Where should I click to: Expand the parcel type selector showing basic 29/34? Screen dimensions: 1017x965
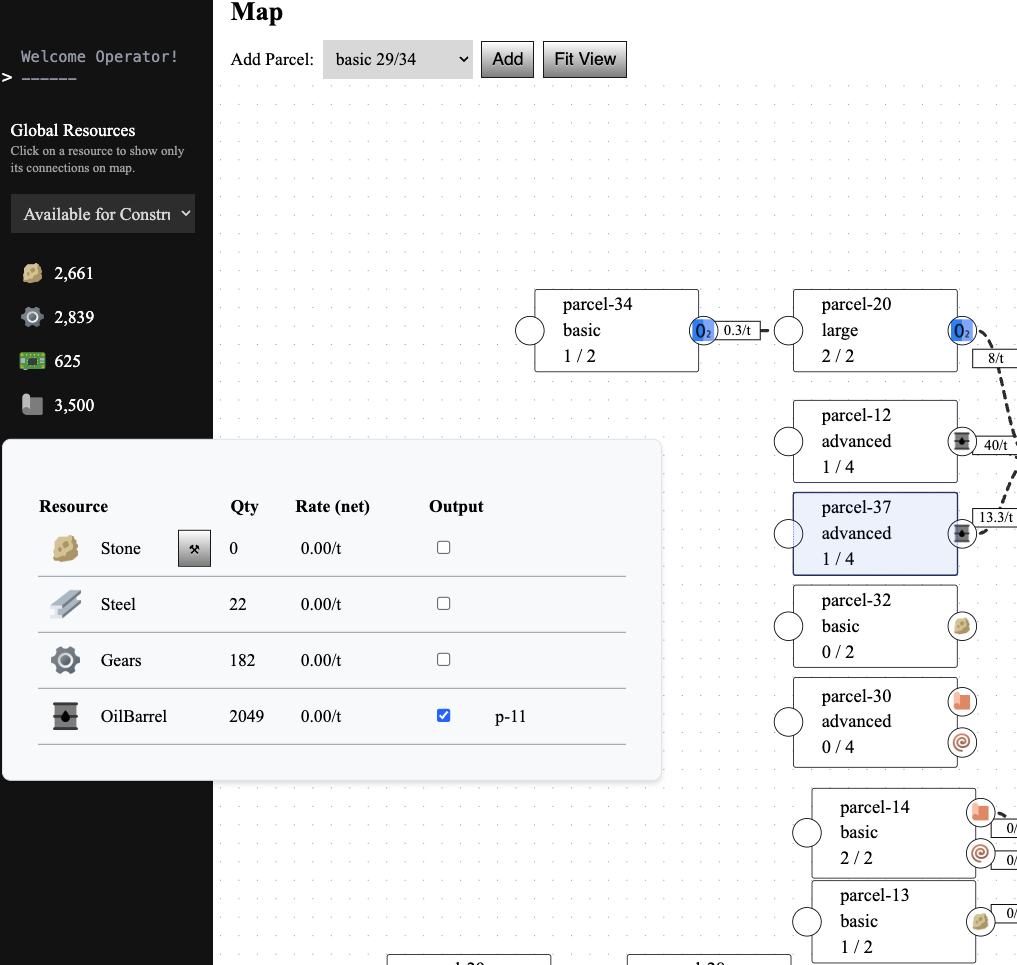[397, 59]
